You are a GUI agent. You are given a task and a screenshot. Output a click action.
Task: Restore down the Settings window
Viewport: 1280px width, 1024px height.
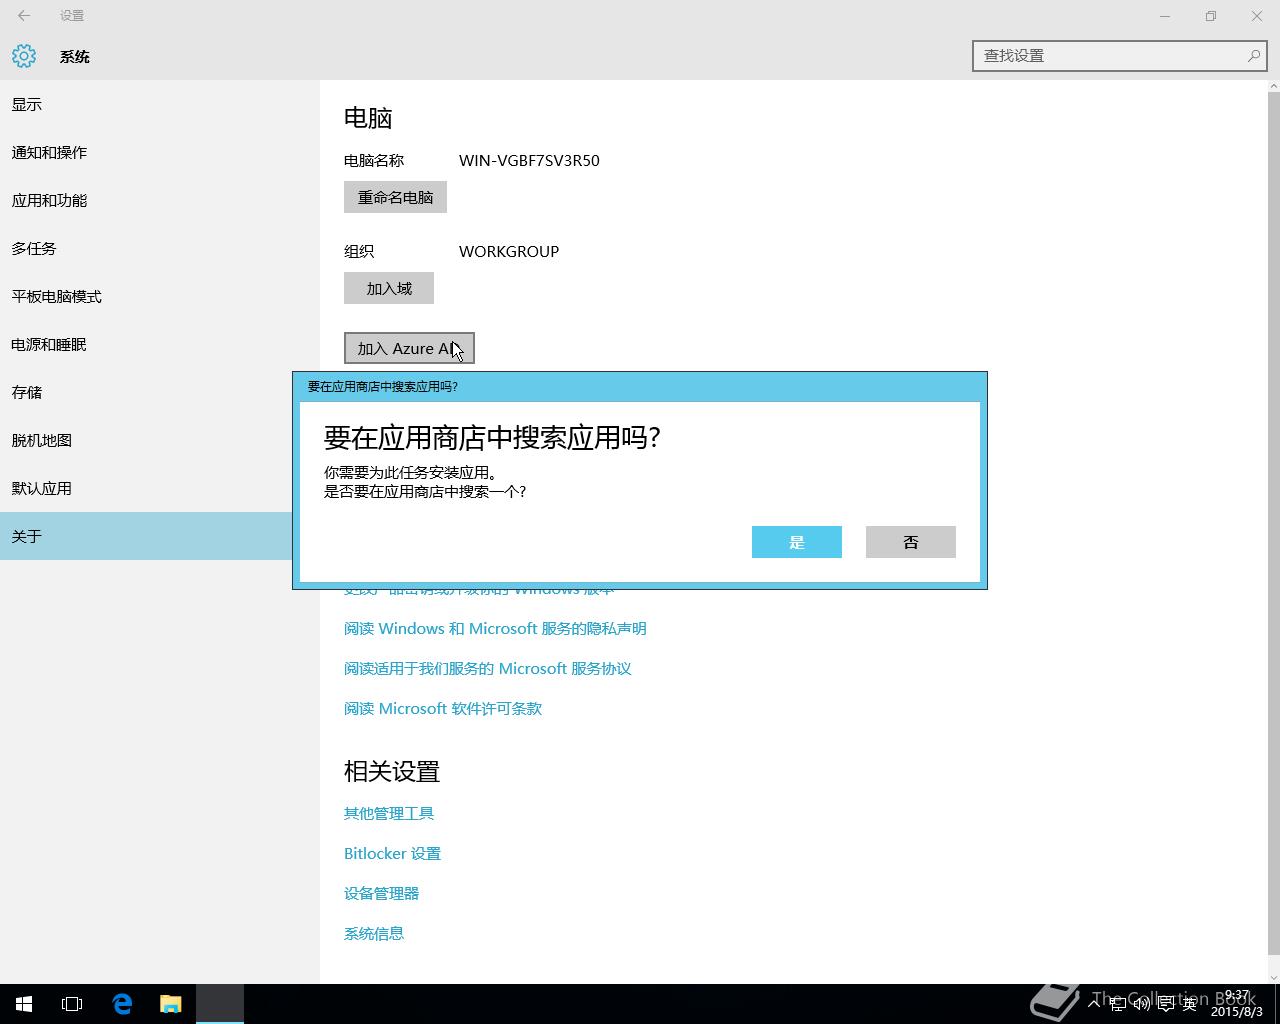[1211, 15]
